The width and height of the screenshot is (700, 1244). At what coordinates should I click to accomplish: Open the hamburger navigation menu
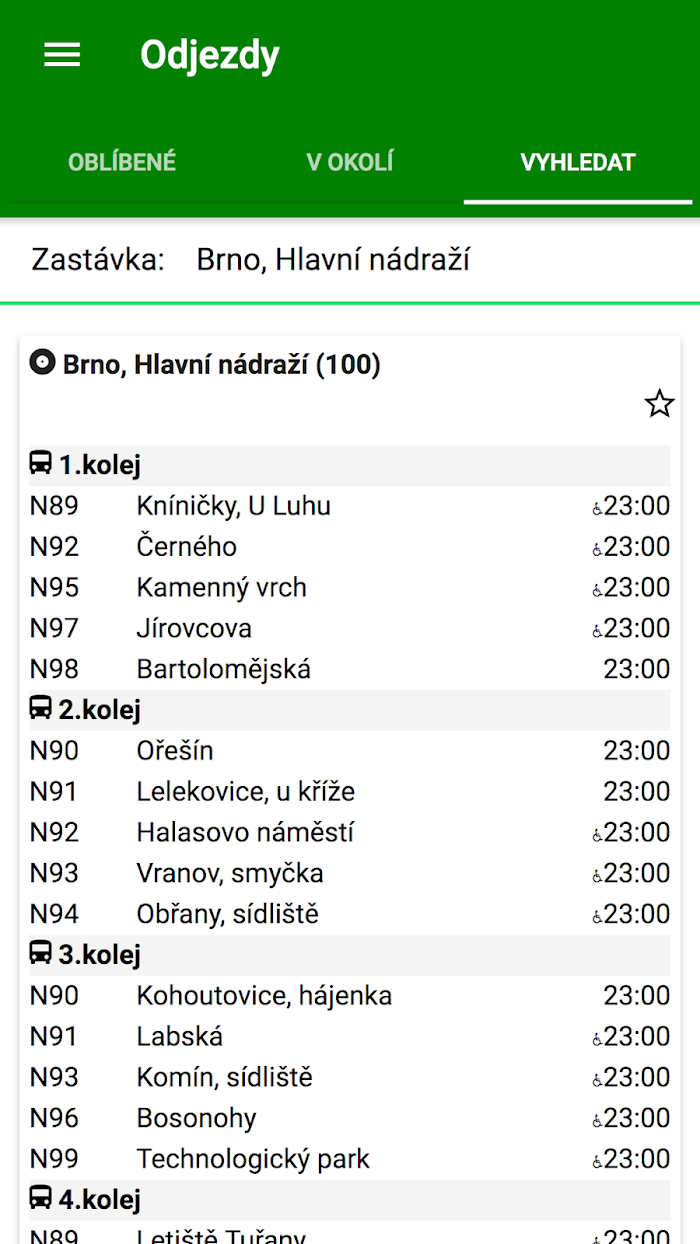point(62,55)
